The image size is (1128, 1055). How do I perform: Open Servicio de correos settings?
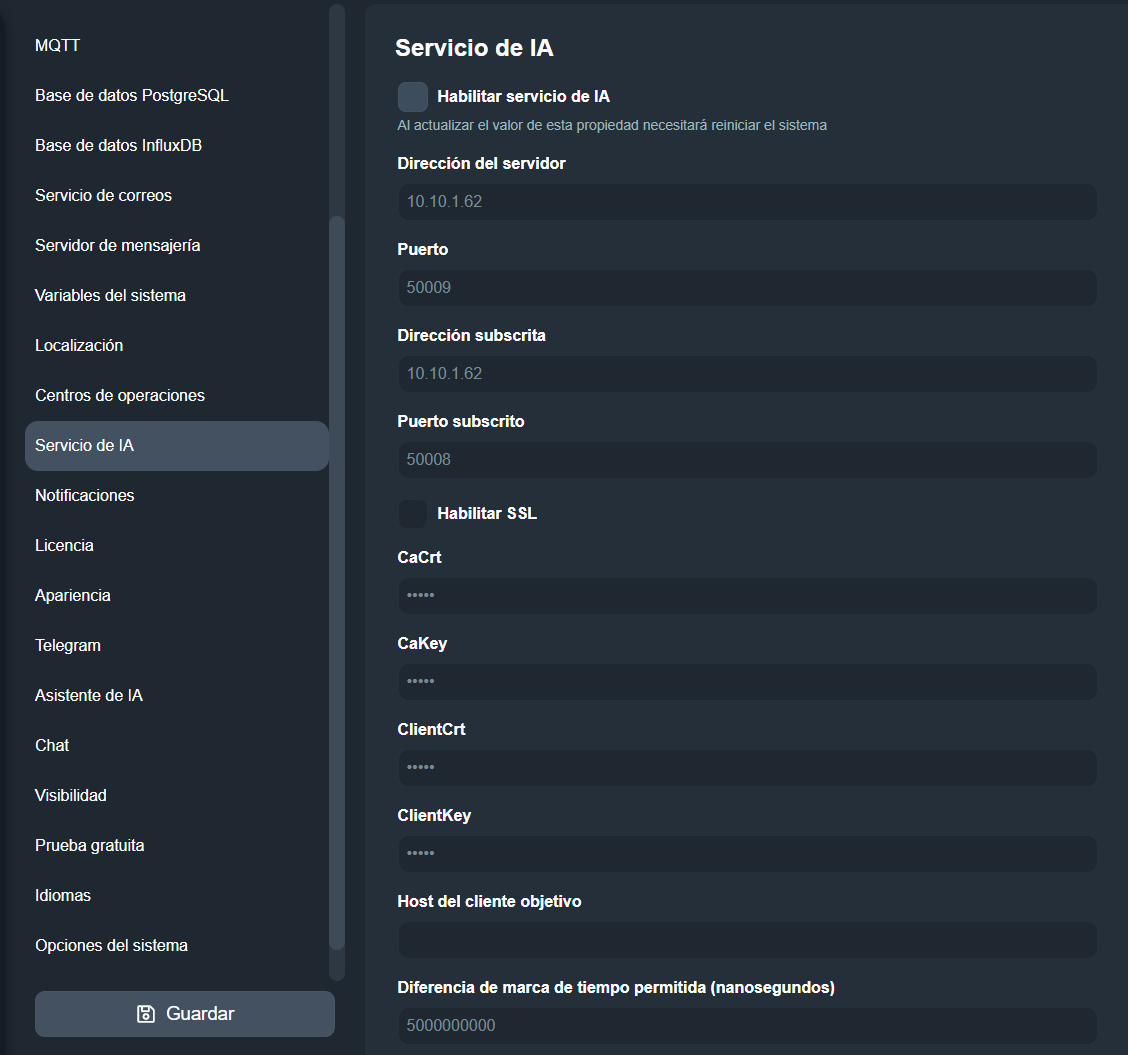coord(103,196)
